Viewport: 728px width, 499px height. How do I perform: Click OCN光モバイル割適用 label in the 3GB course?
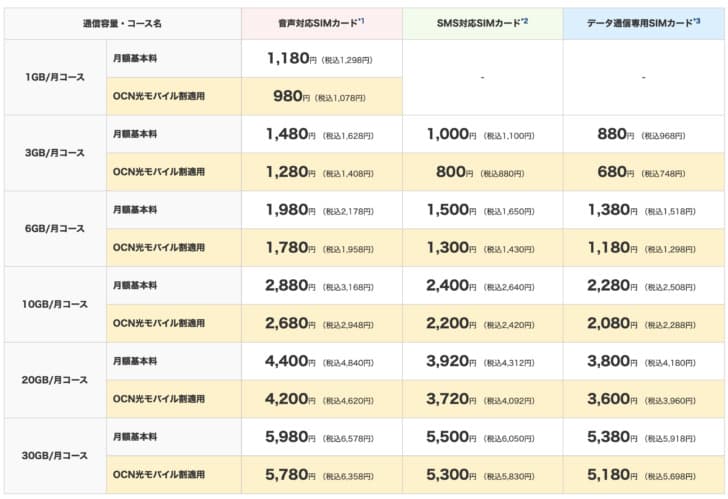(159, 172)
